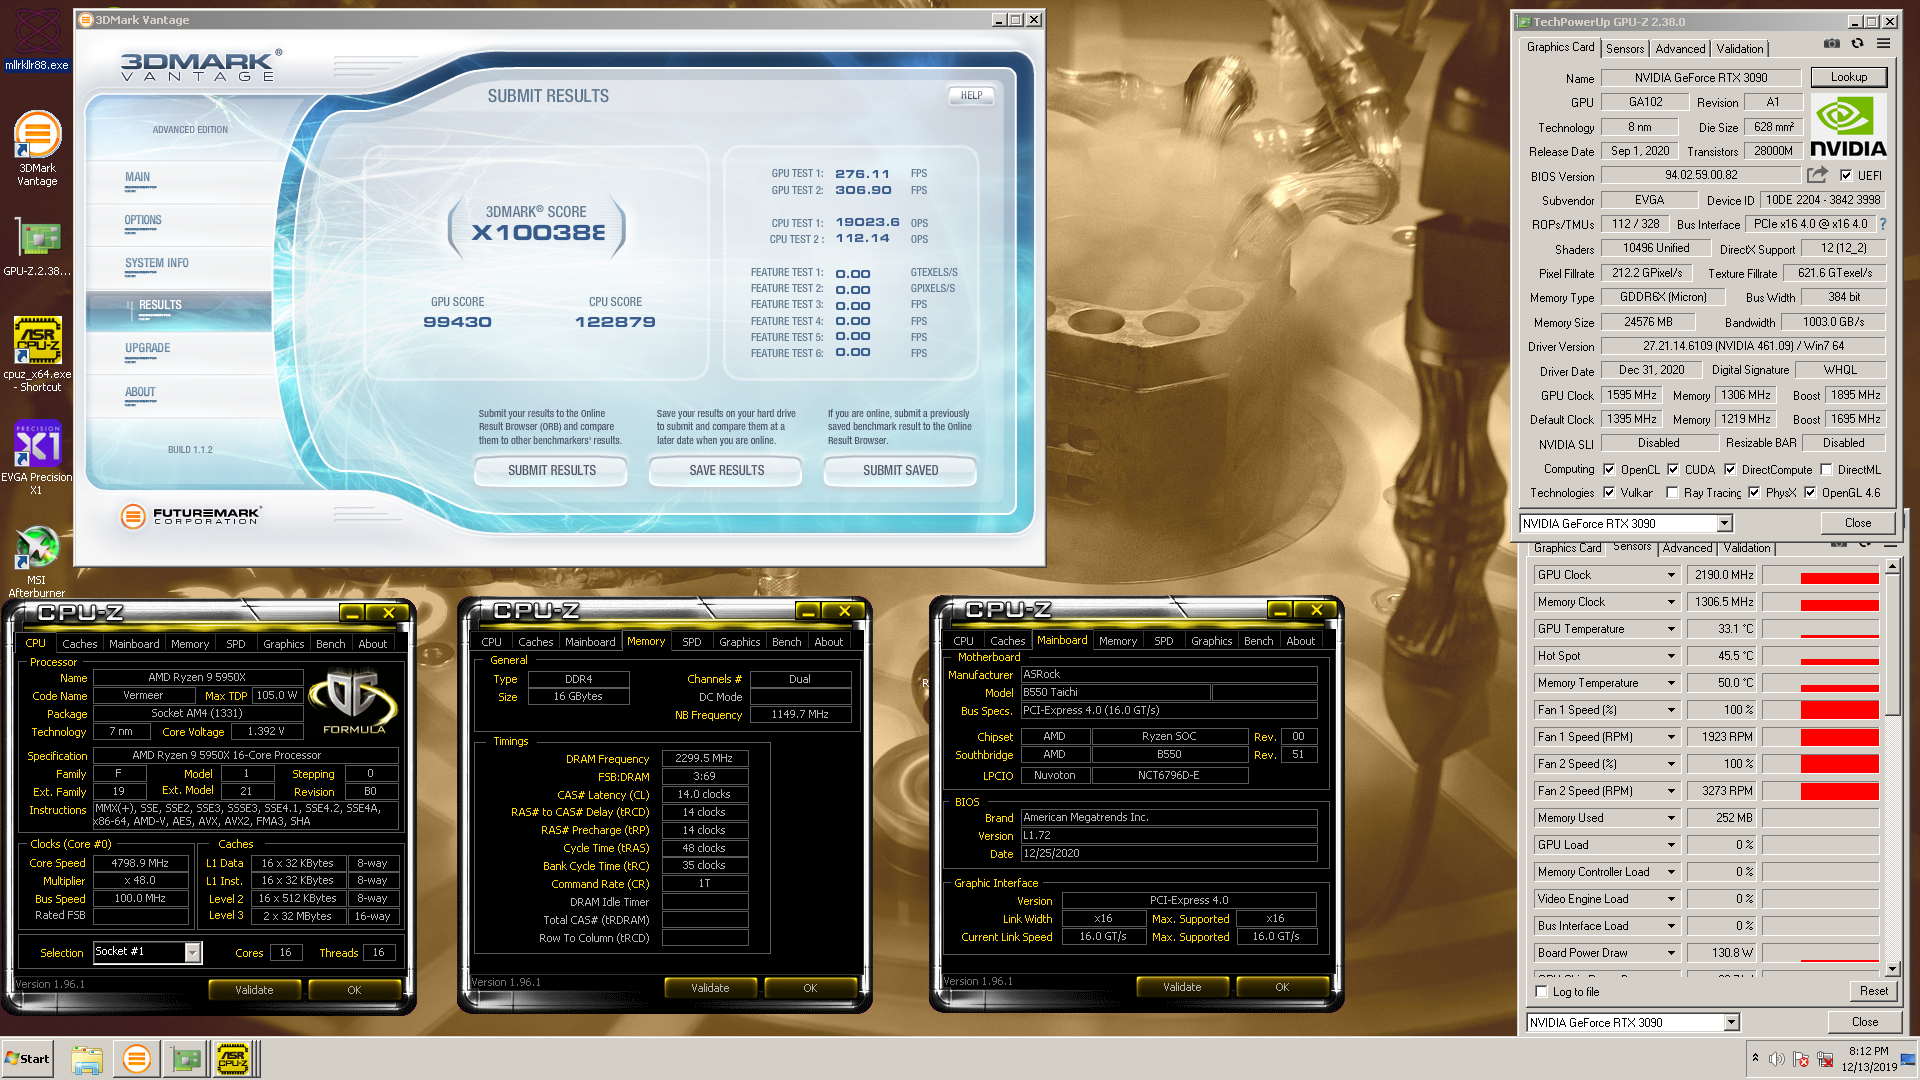Viewport: 1920px width, 1080px height.
Task: Toggle the UEFI checkbox
Action: pos(1846,176)
